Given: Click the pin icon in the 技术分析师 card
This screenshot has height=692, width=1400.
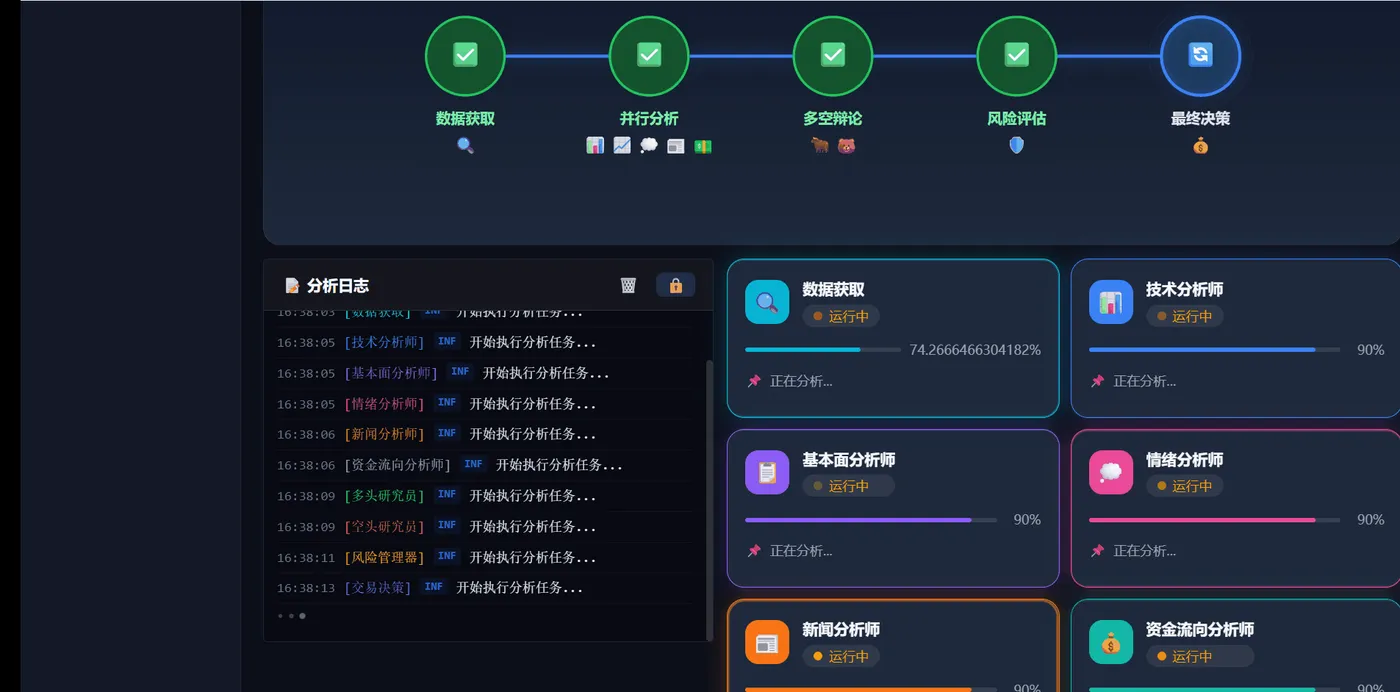Looking at the screenshot, I should [x=1098, y=381].
